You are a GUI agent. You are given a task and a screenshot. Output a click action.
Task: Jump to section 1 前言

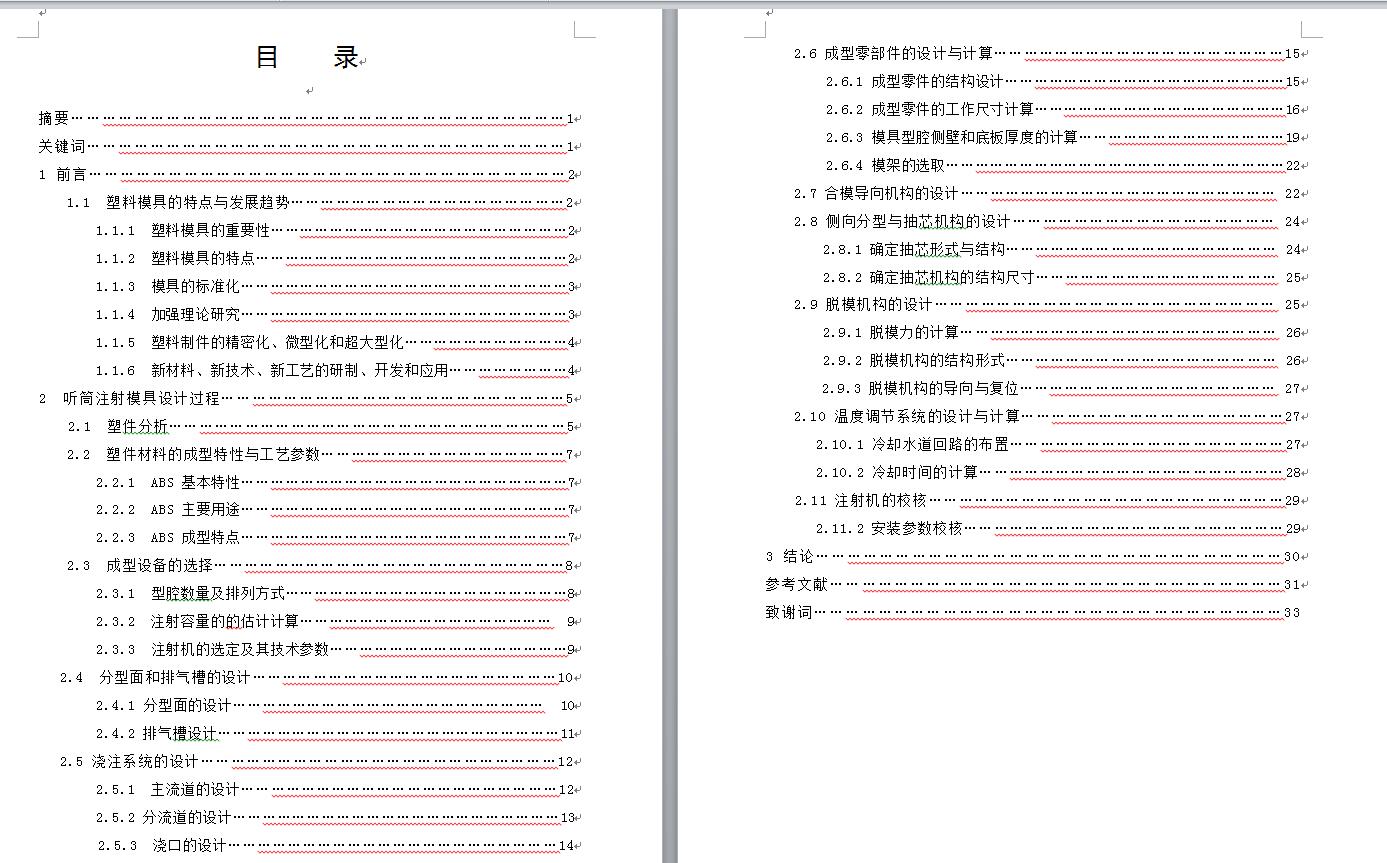tap(306, 174)
